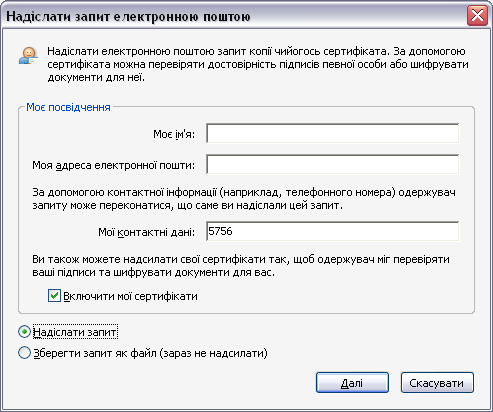493x412 pixels.
Task: Click the Моє ім'я: label
Action: tap(174, 134)
